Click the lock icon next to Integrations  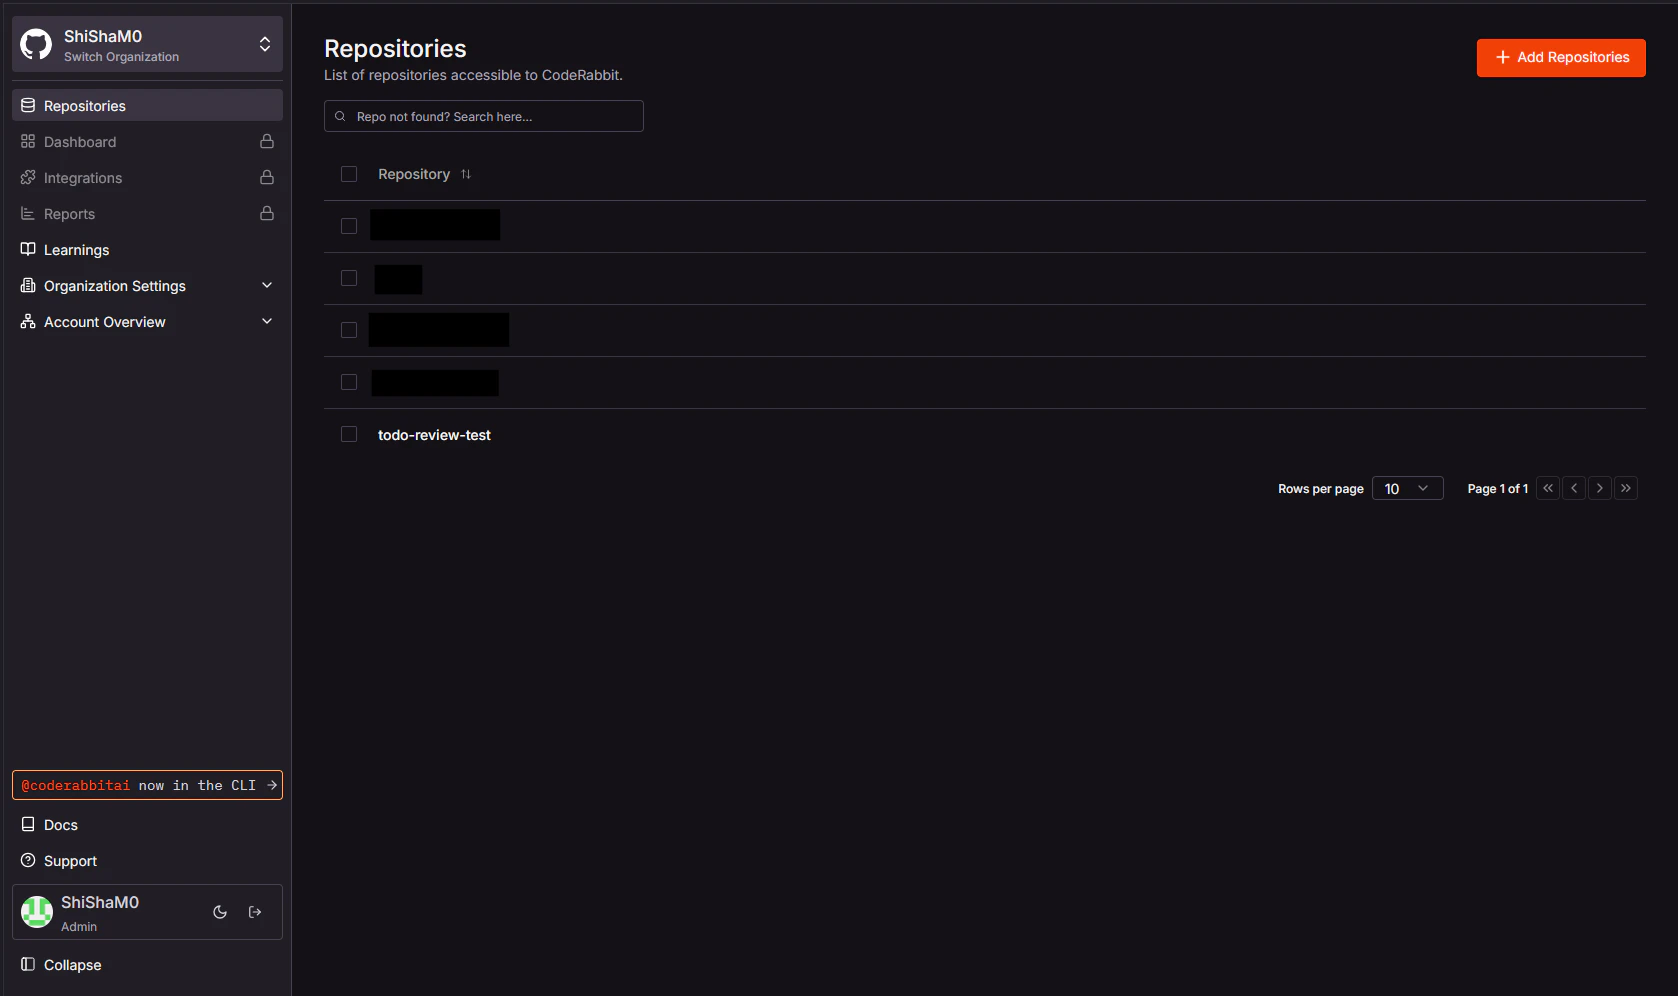pos(267,177)
